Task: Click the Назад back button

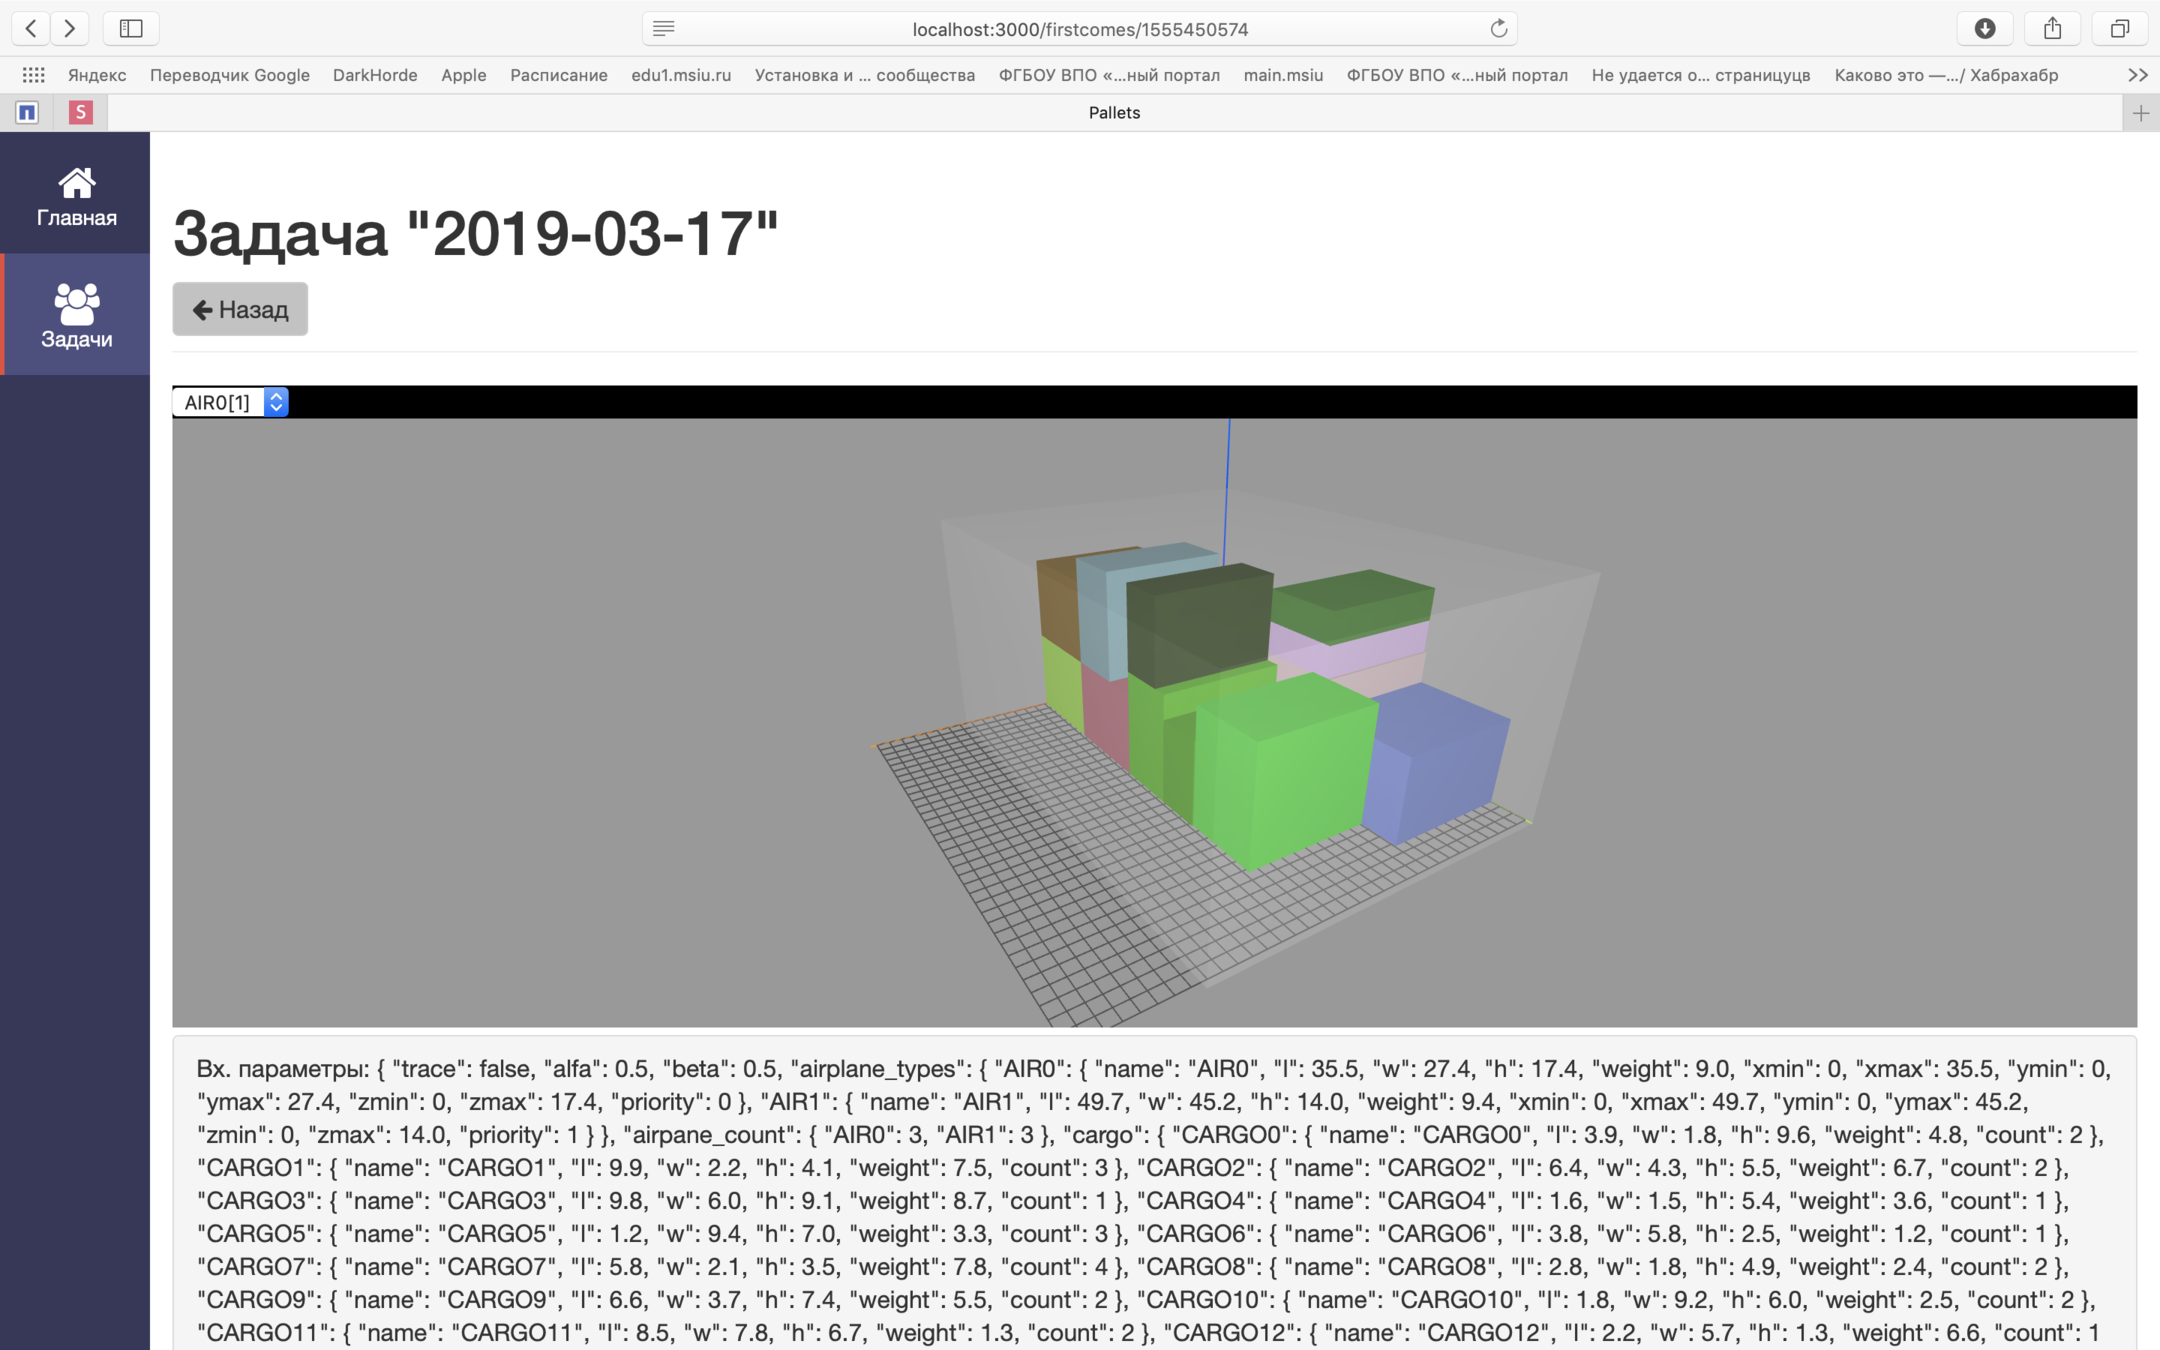Action: pyautogui.click(x=240, y=309)
